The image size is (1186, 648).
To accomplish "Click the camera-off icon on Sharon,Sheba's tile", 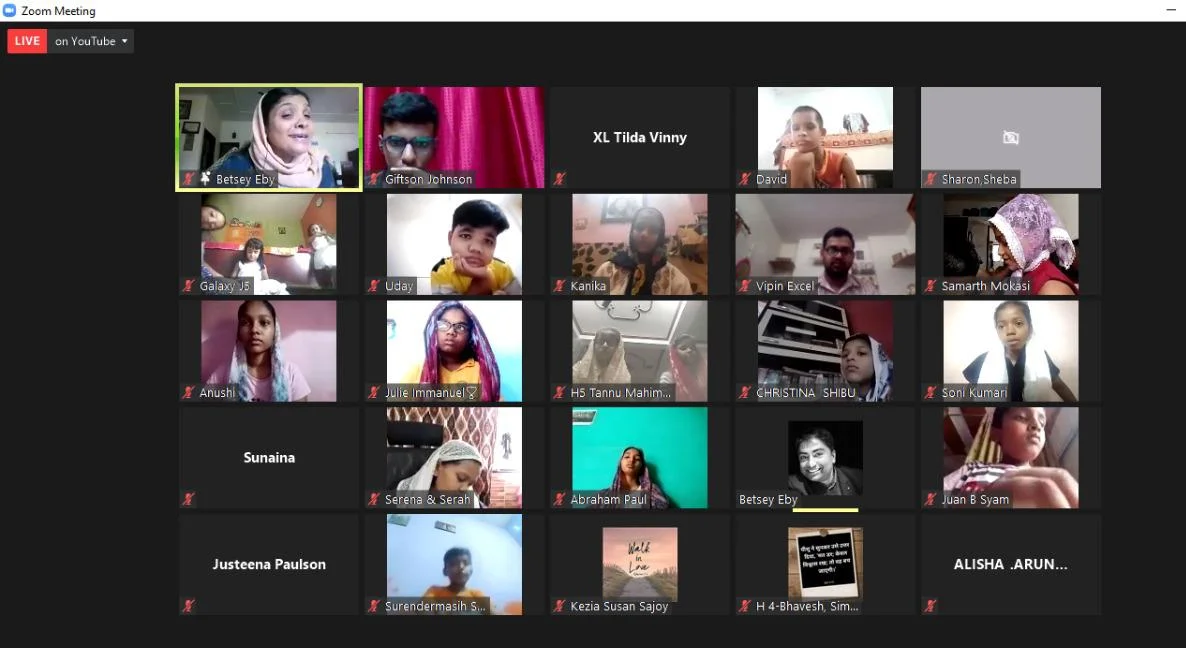I will pyautogui.click(x=1010, y=138).
